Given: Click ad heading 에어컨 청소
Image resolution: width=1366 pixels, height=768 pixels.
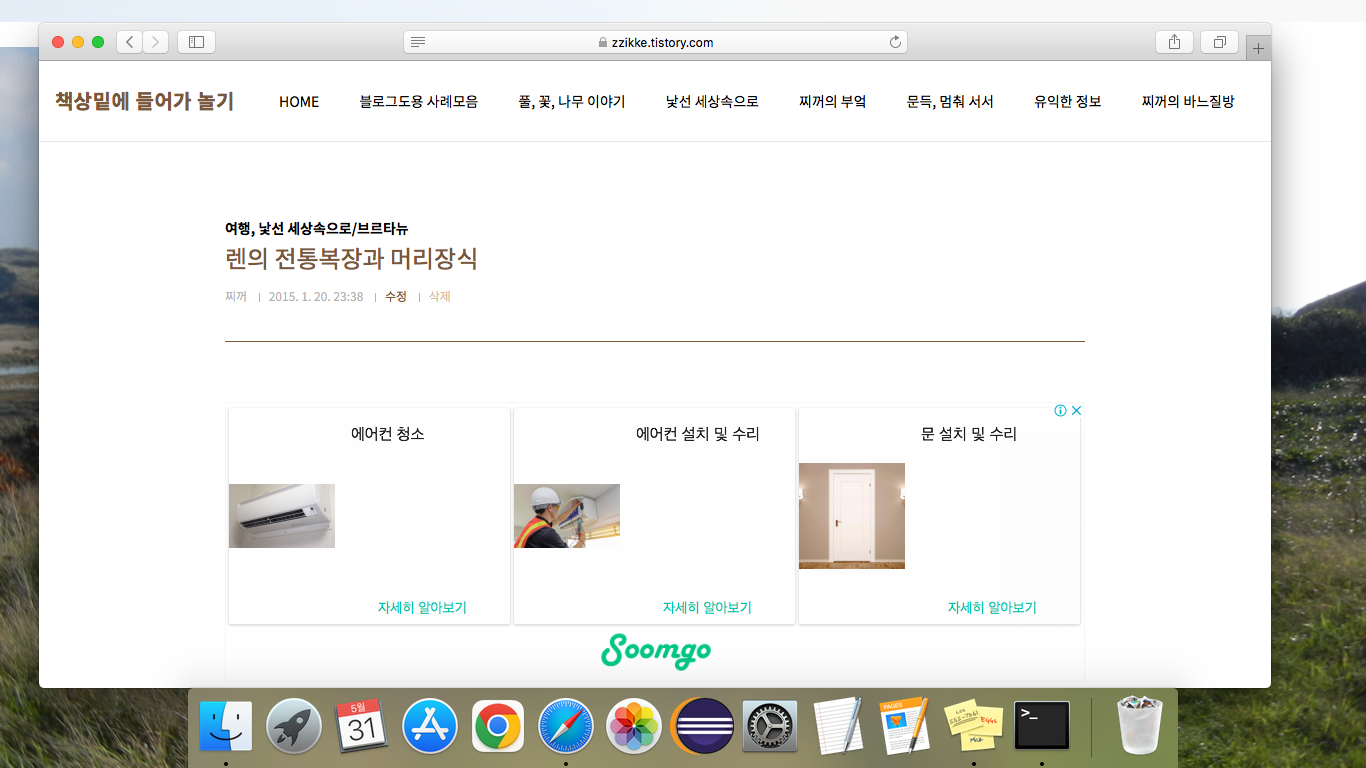Looking at the screenshot, I should 388,434.
